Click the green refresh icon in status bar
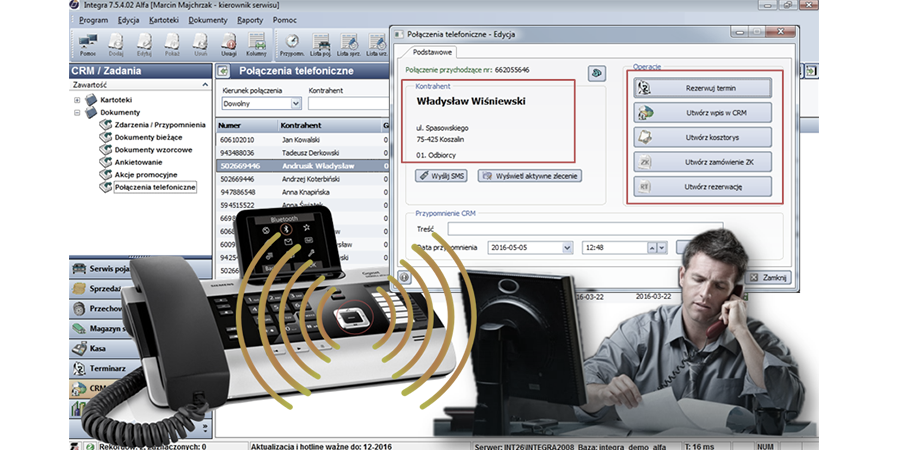This screenshot has width=900, height=450. tap(90, 446)
